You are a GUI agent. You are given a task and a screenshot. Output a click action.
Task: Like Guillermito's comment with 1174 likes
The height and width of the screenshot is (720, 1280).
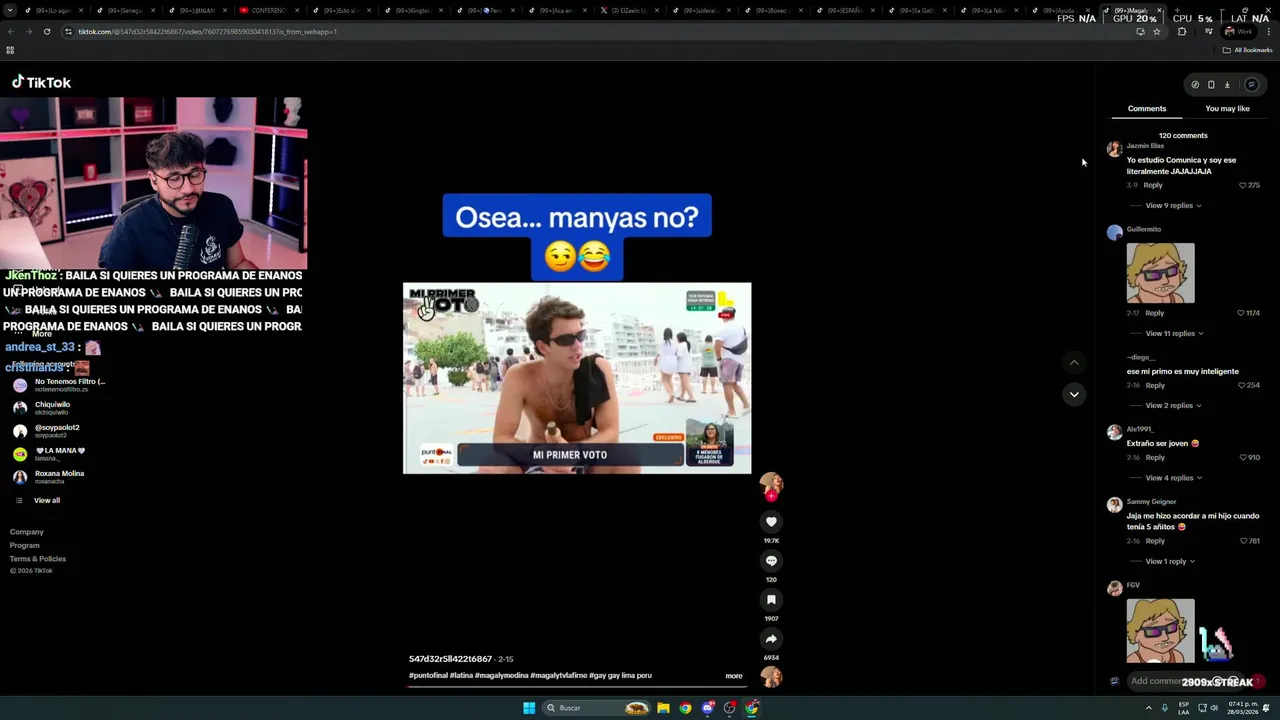[x=1241, y=313]
